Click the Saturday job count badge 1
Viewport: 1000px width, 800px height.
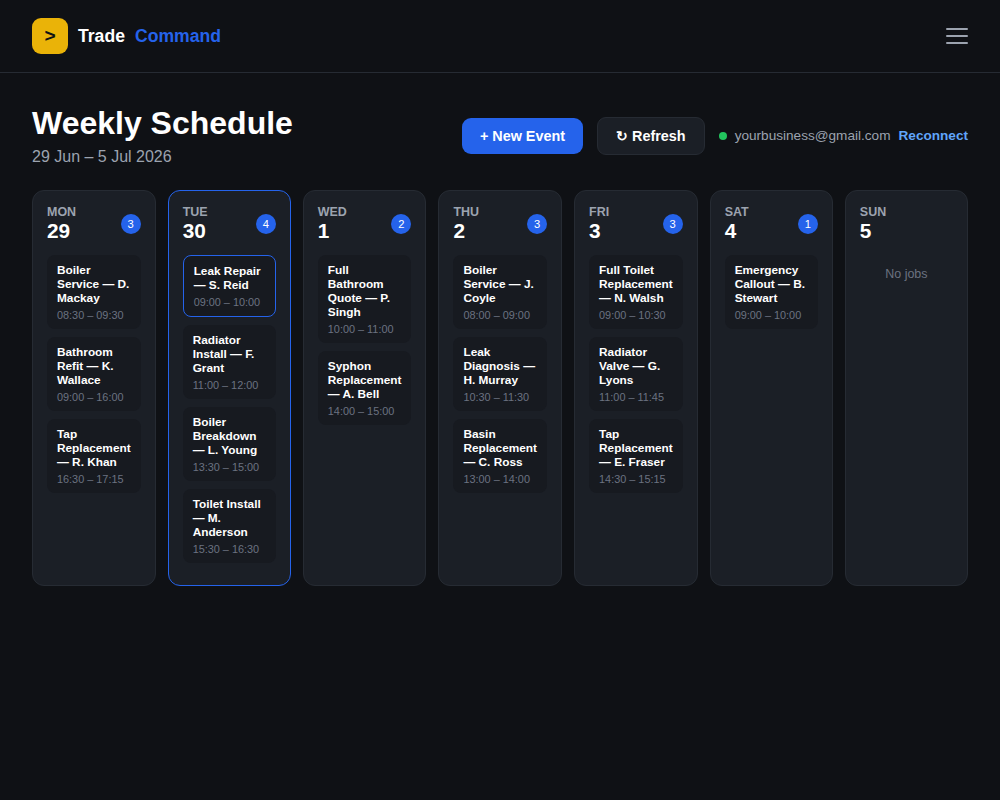click(x=808, y=224)
